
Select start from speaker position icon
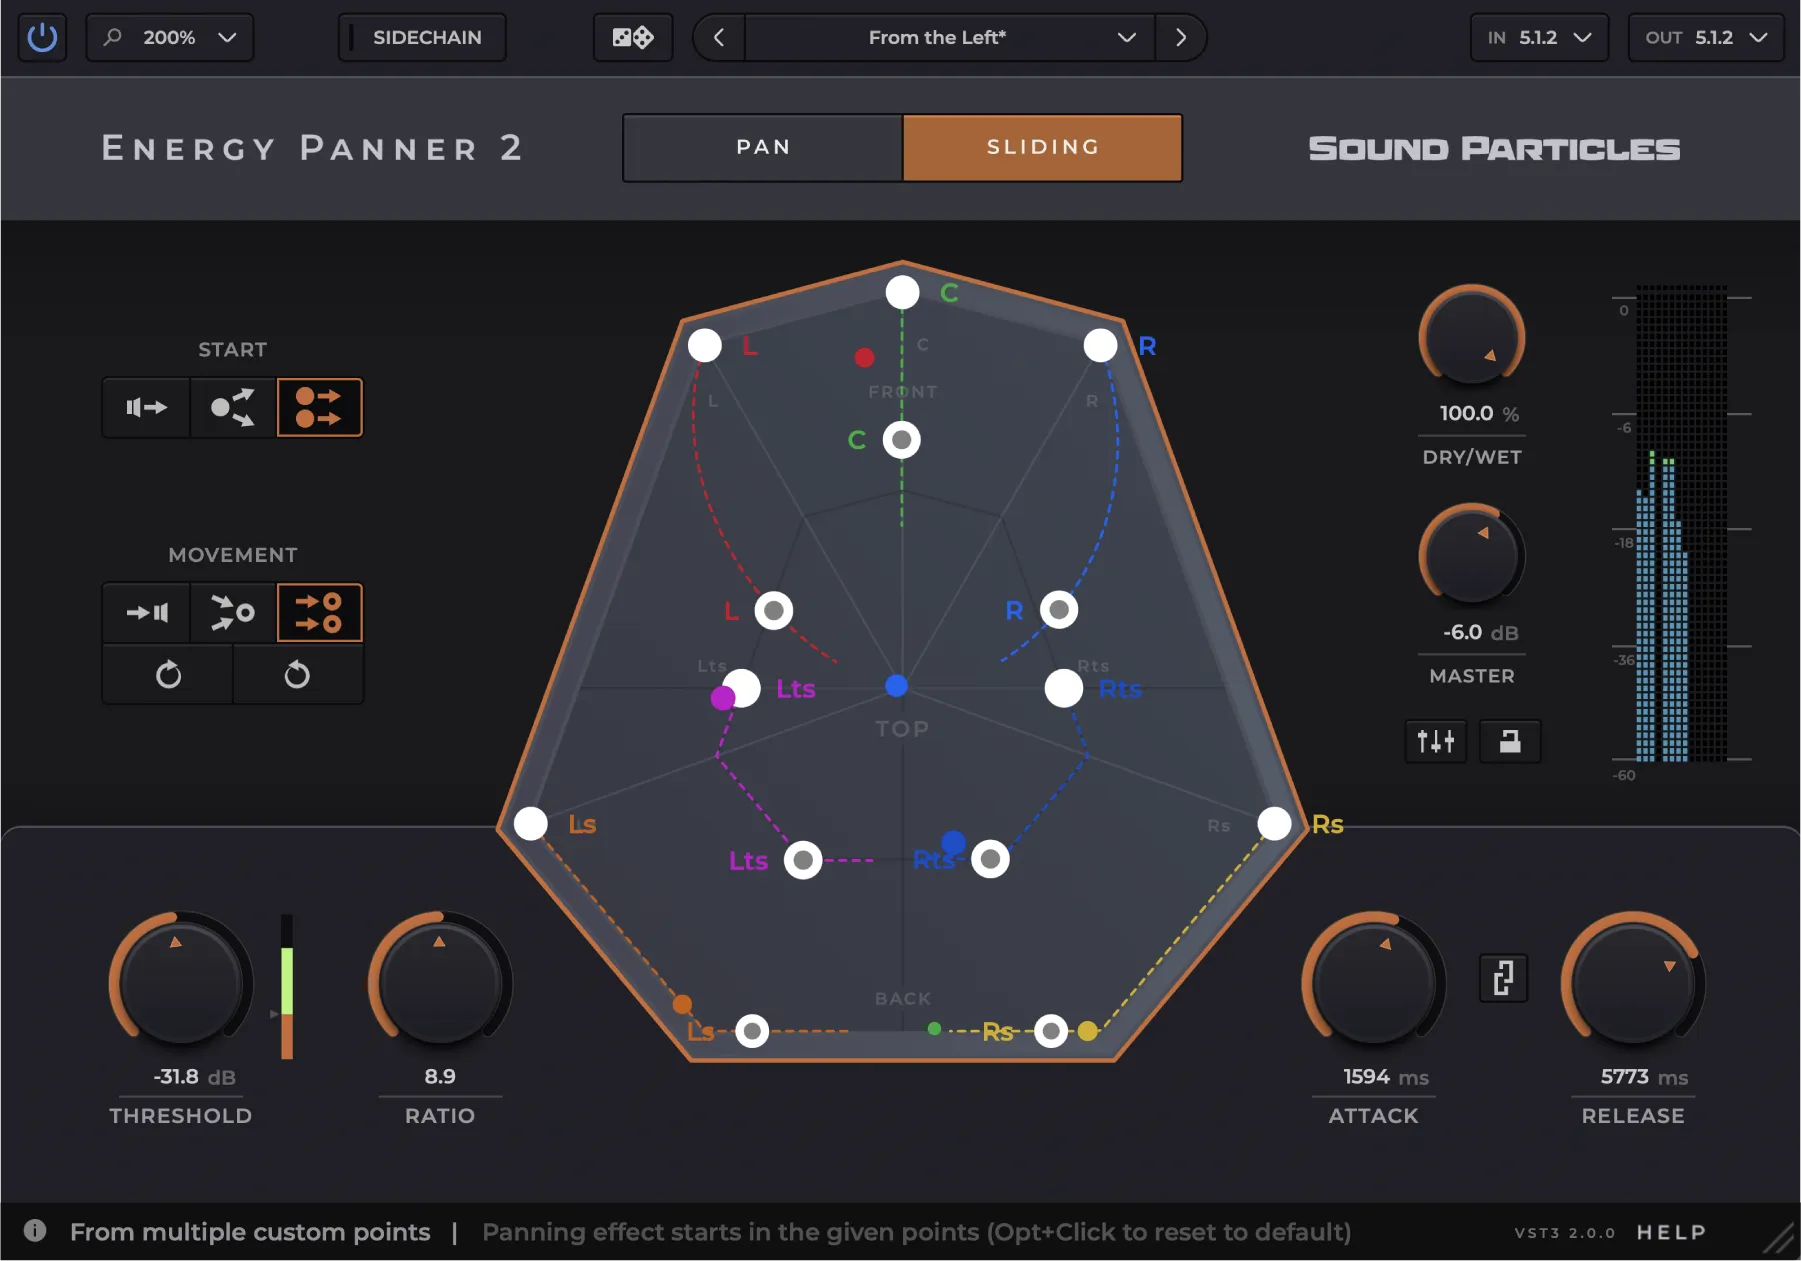tap(146, 407)
